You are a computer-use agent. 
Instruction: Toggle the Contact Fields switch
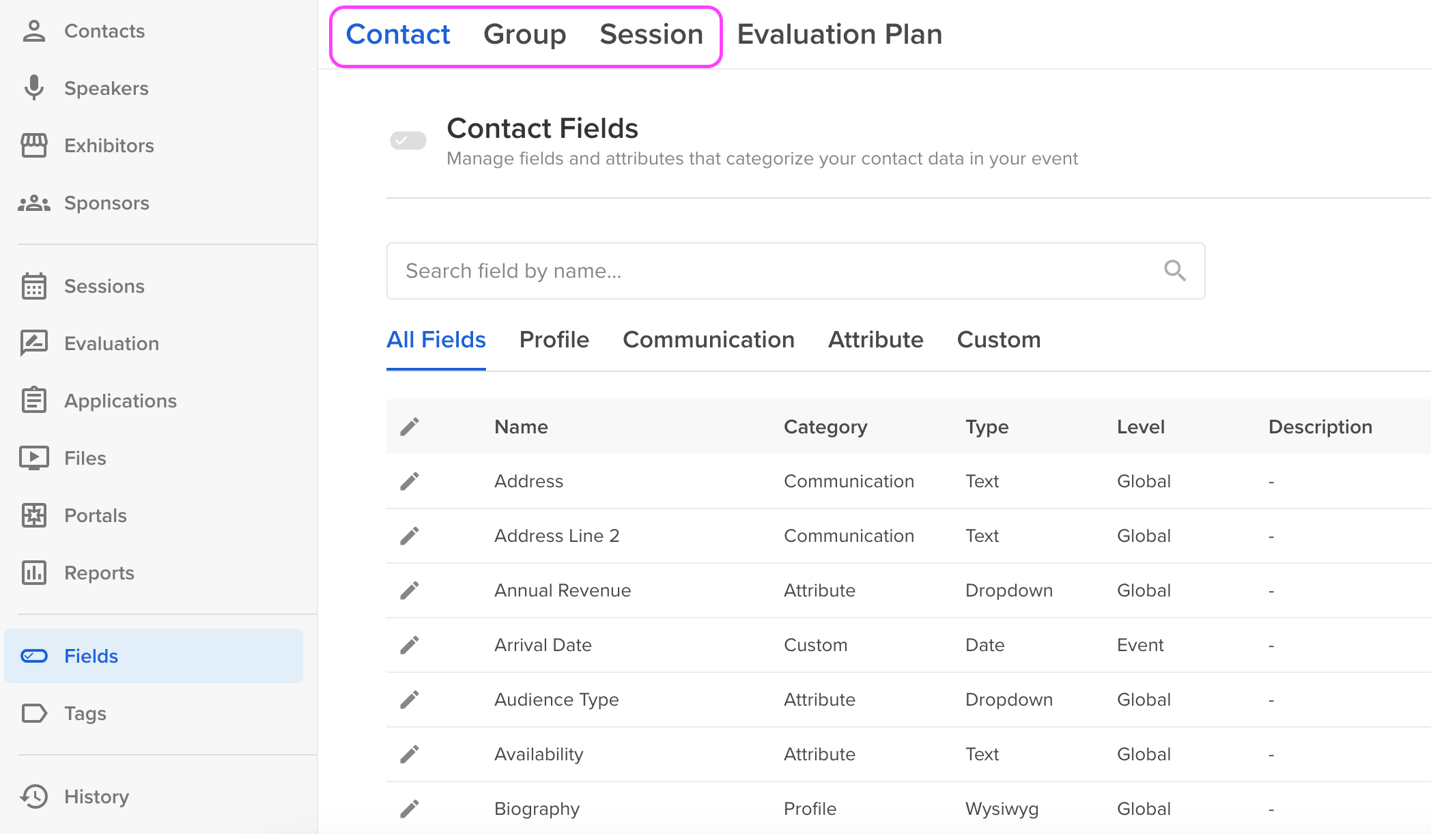pos(408,141)
